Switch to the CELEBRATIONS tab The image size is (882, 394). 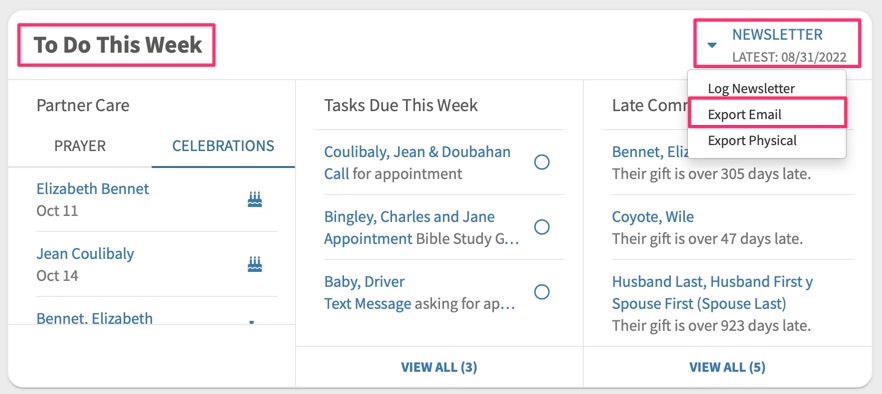[223, 146]
